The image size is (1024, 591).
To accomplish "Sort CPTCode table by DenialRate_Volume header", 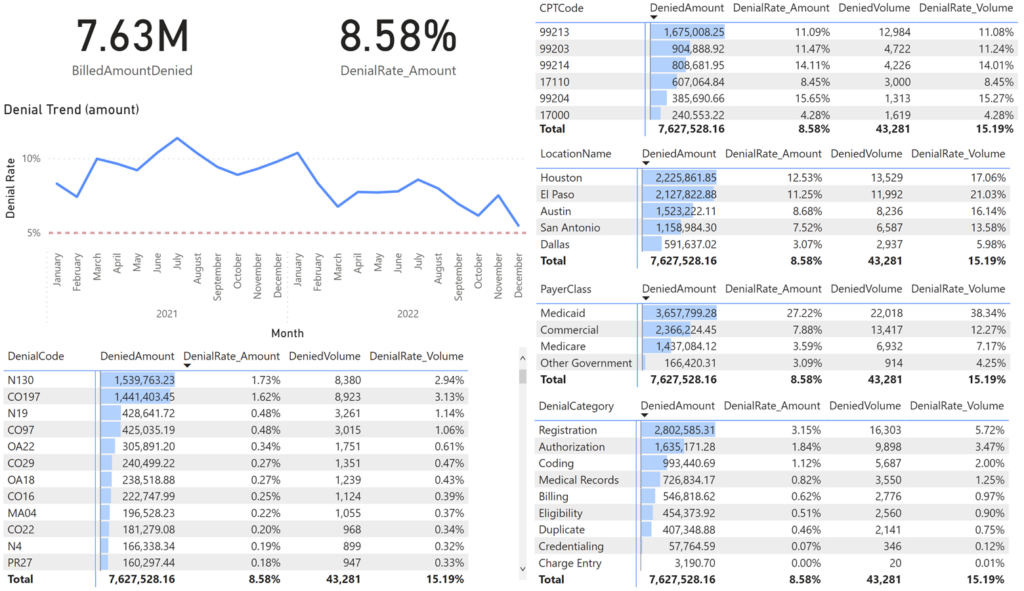I will coord(966,8).
